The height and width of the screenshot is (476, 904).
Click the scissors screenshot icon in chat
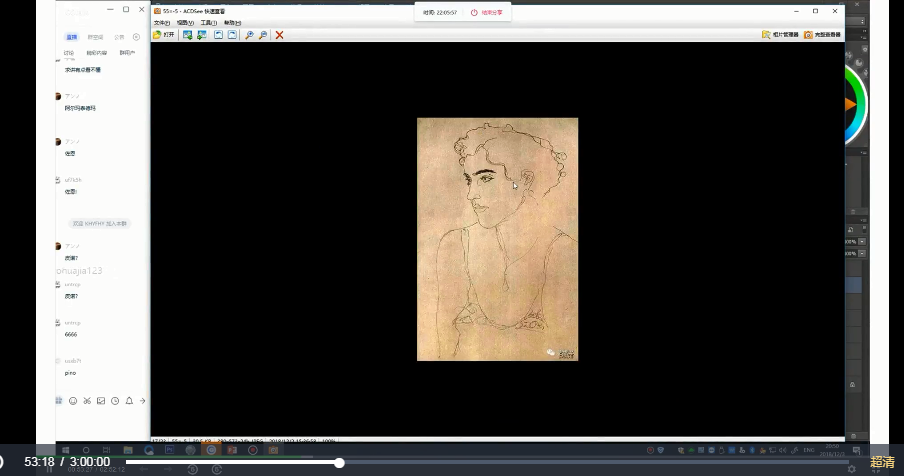pyautogui.click(x=87, y=401)
